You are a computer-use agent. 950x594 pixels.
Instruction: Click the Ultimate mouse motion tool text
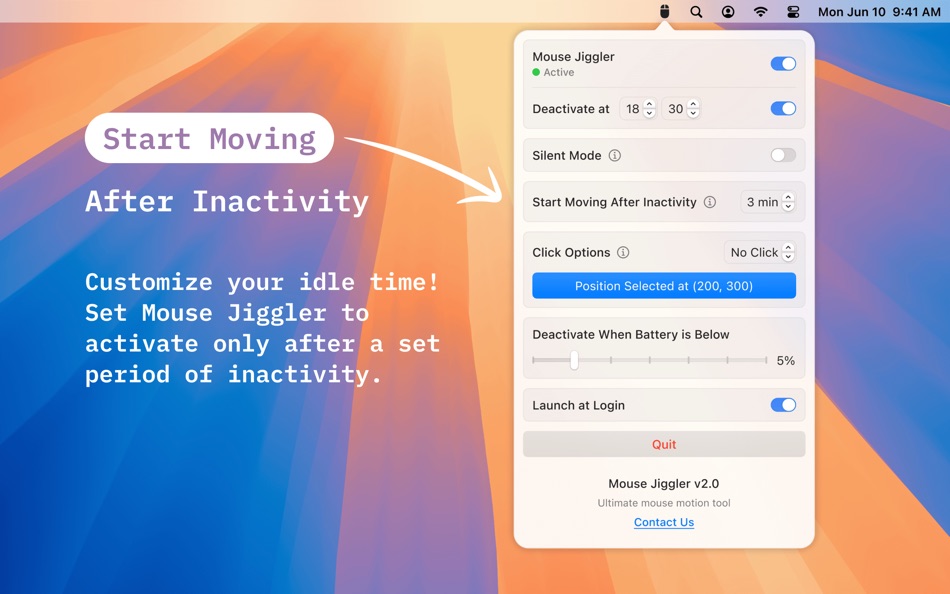point(664,503)
